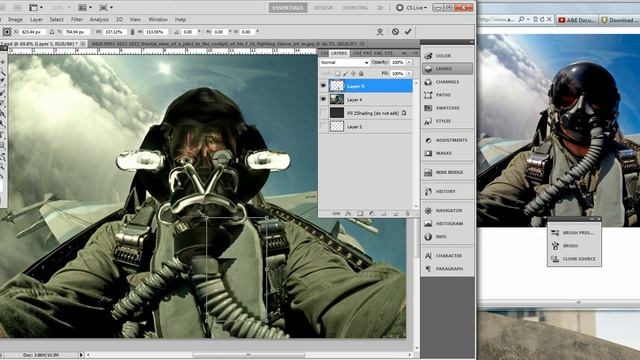Image resolution: width=640 pixels, height=360 pixels.
Task: Add a layer mask from the Layers panel bottom
Action: [x=360, y=213]
